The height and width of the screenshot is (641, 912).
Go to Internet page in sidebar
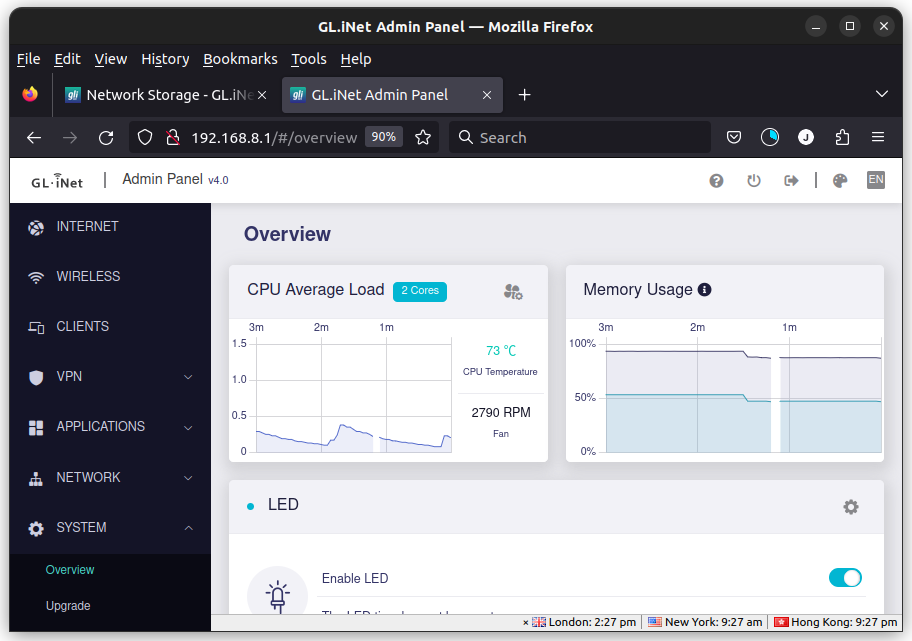tap(87, 227)
